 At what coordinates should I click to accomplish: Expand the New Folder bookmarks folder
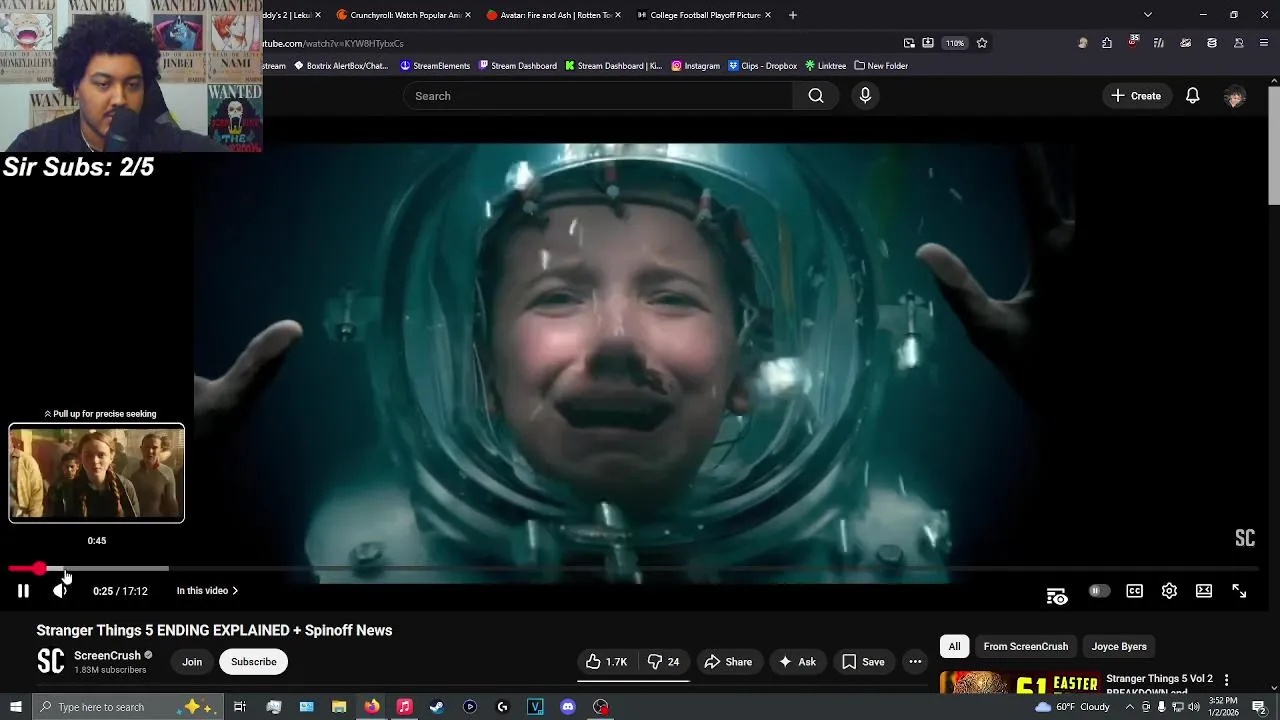(881, 66)
